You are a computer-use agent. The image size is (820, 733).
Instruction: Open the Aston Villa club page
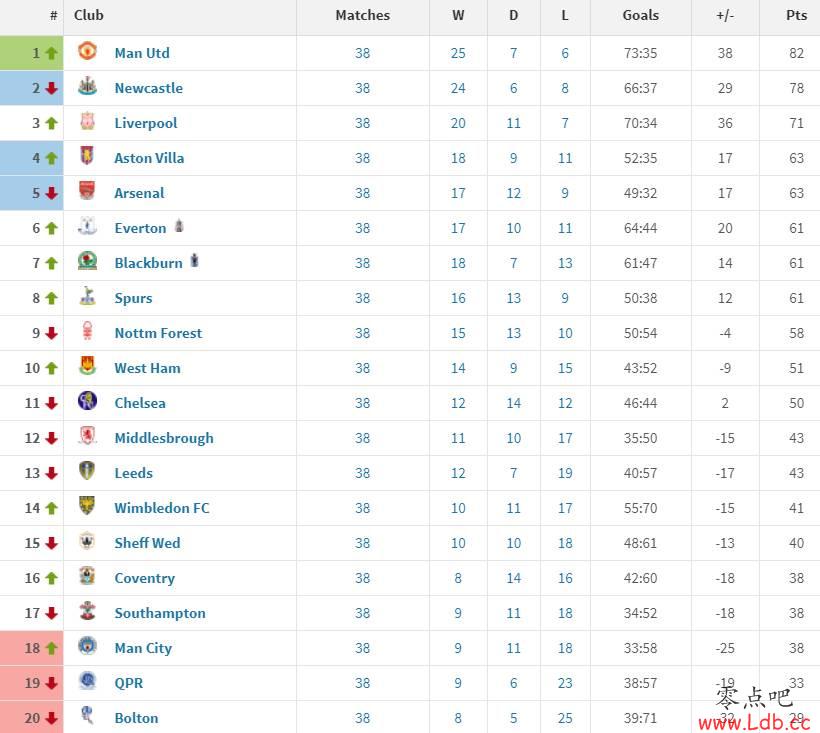click(149, 158)
